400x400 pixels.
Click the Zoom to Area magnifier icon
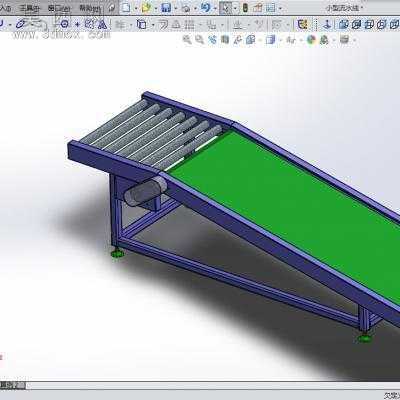click(x=200, y=40)
